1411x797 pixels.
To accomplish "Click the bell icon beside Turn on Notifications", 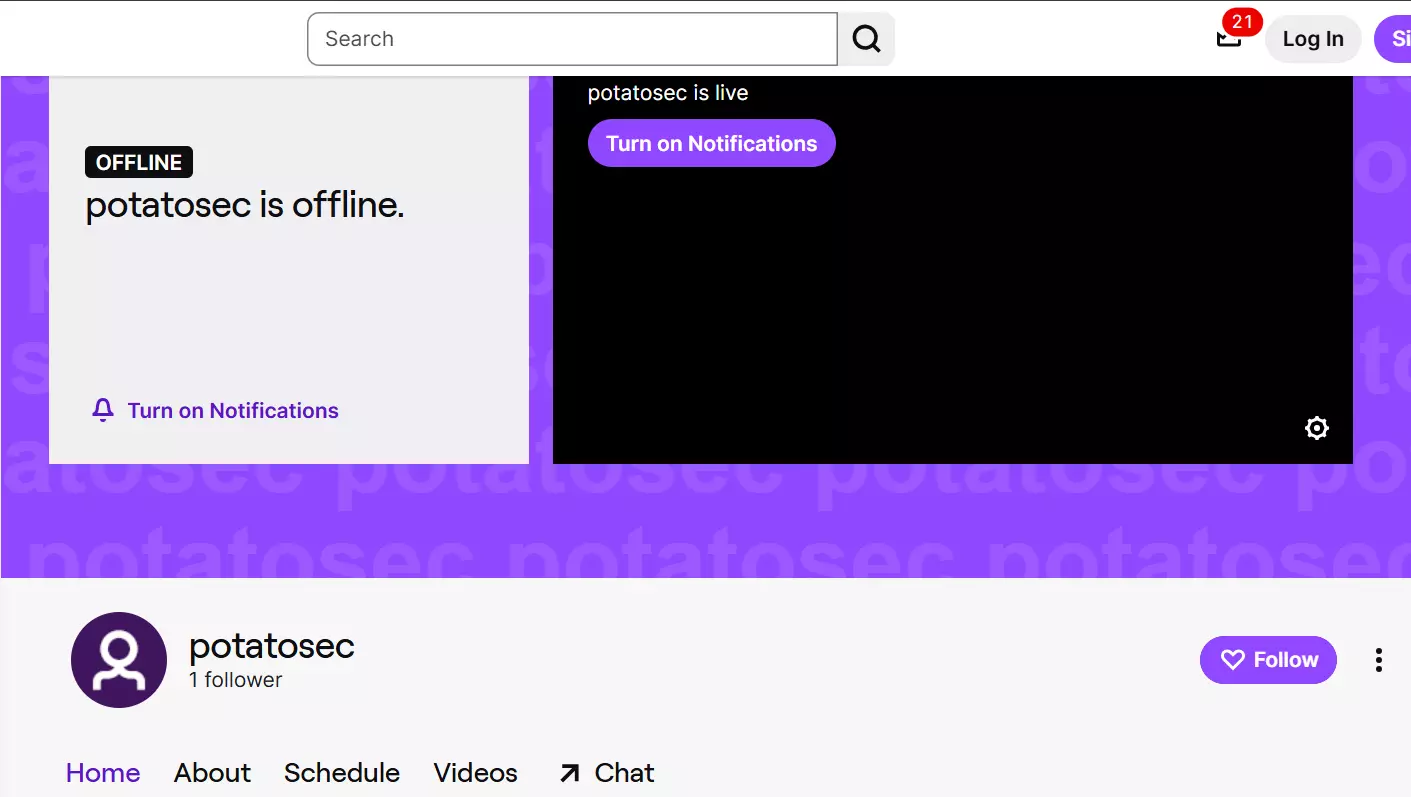I will 103,410.
